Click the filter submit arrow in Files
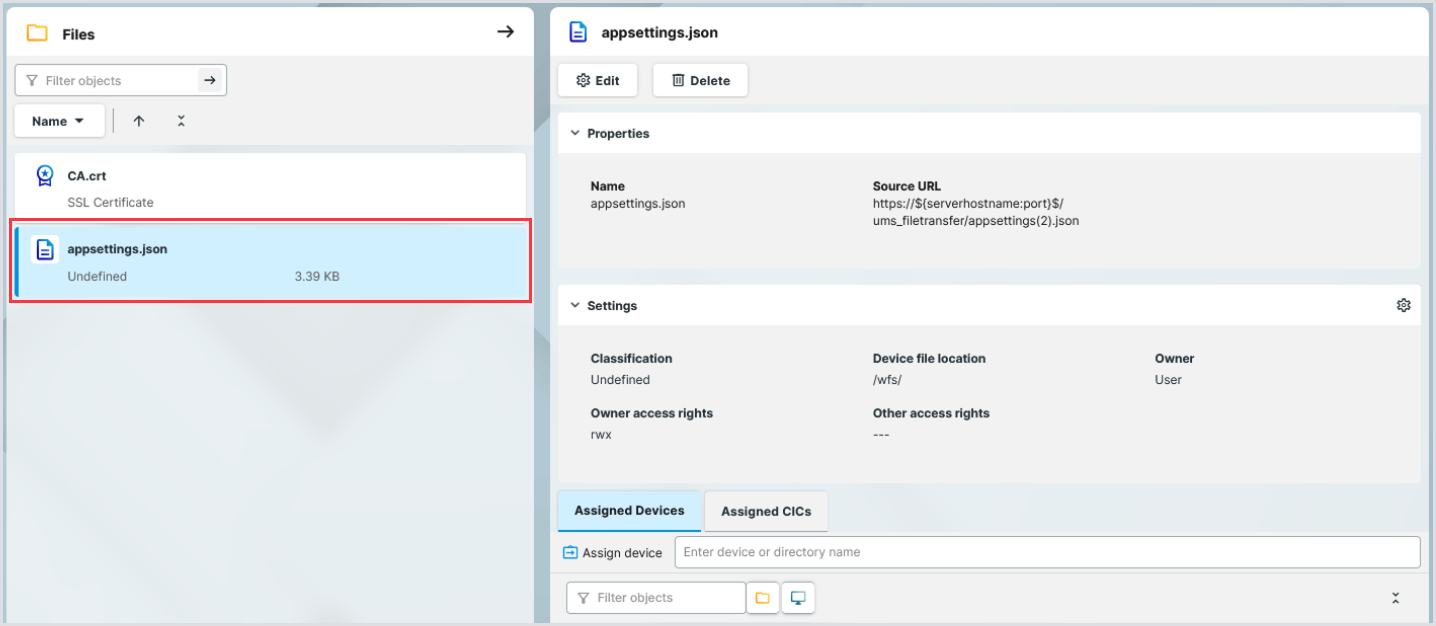 [210, 81]
